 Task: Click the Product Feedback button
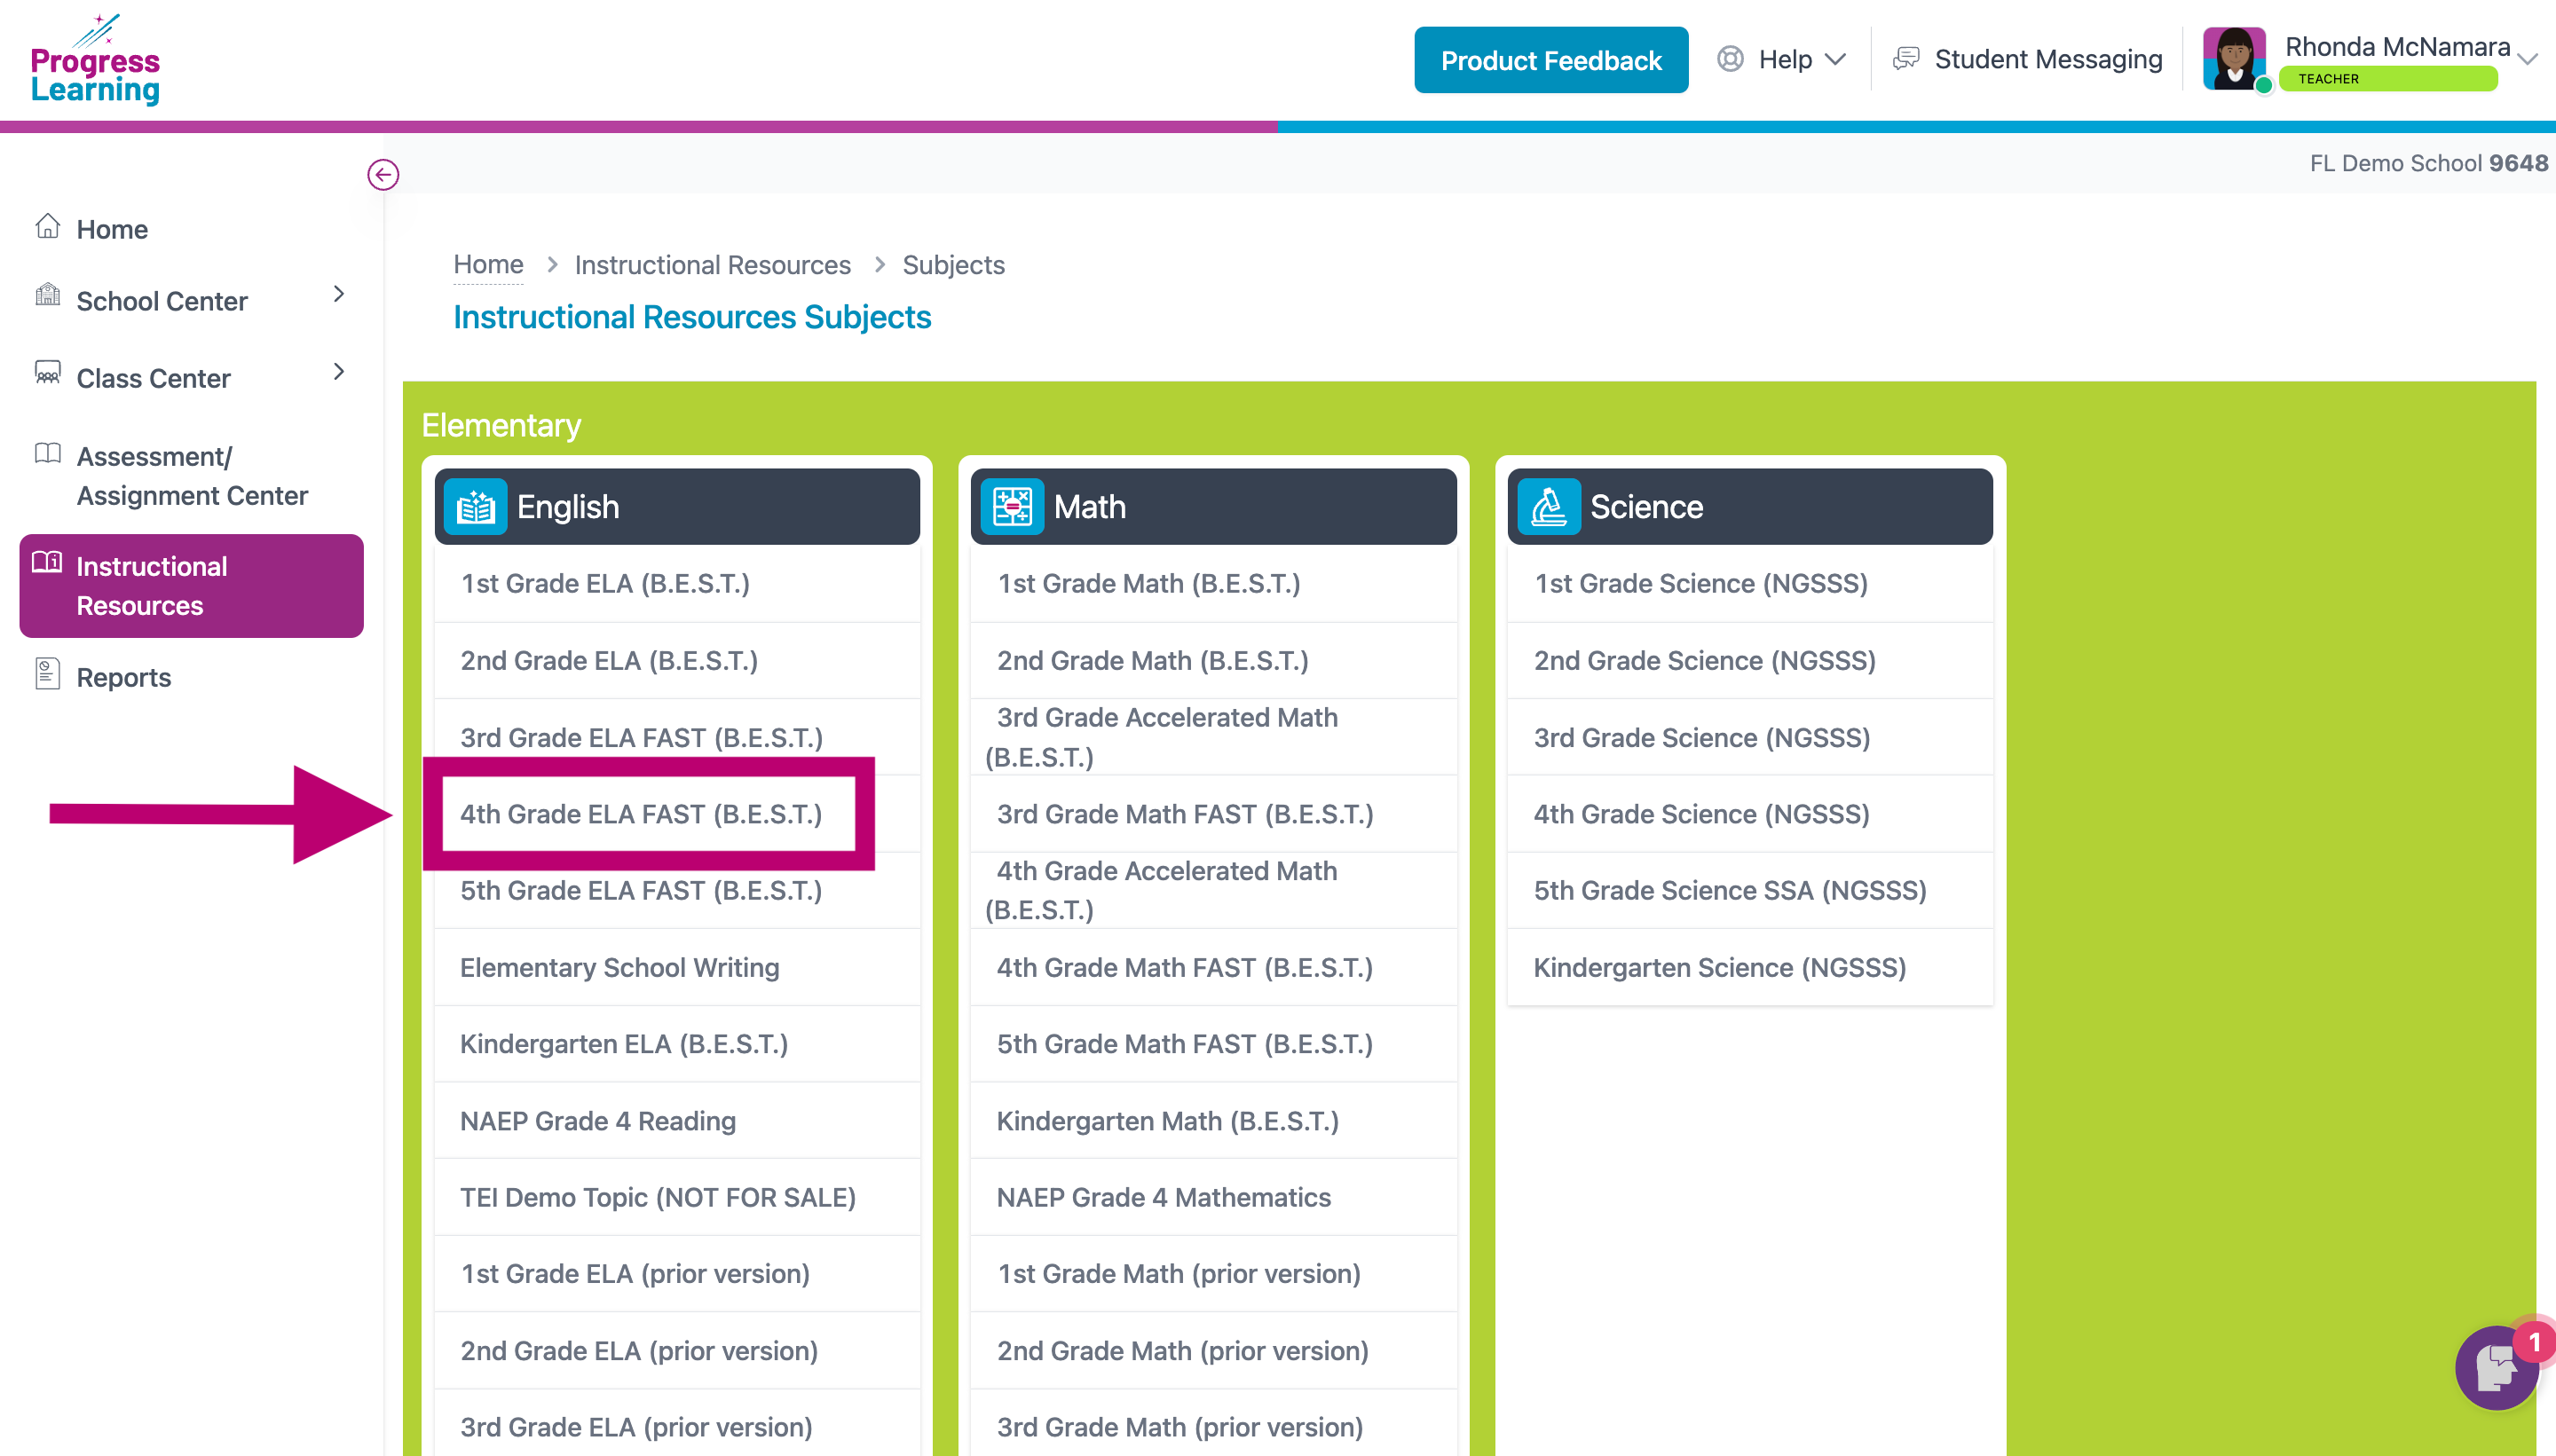(x=1551, y=60)
